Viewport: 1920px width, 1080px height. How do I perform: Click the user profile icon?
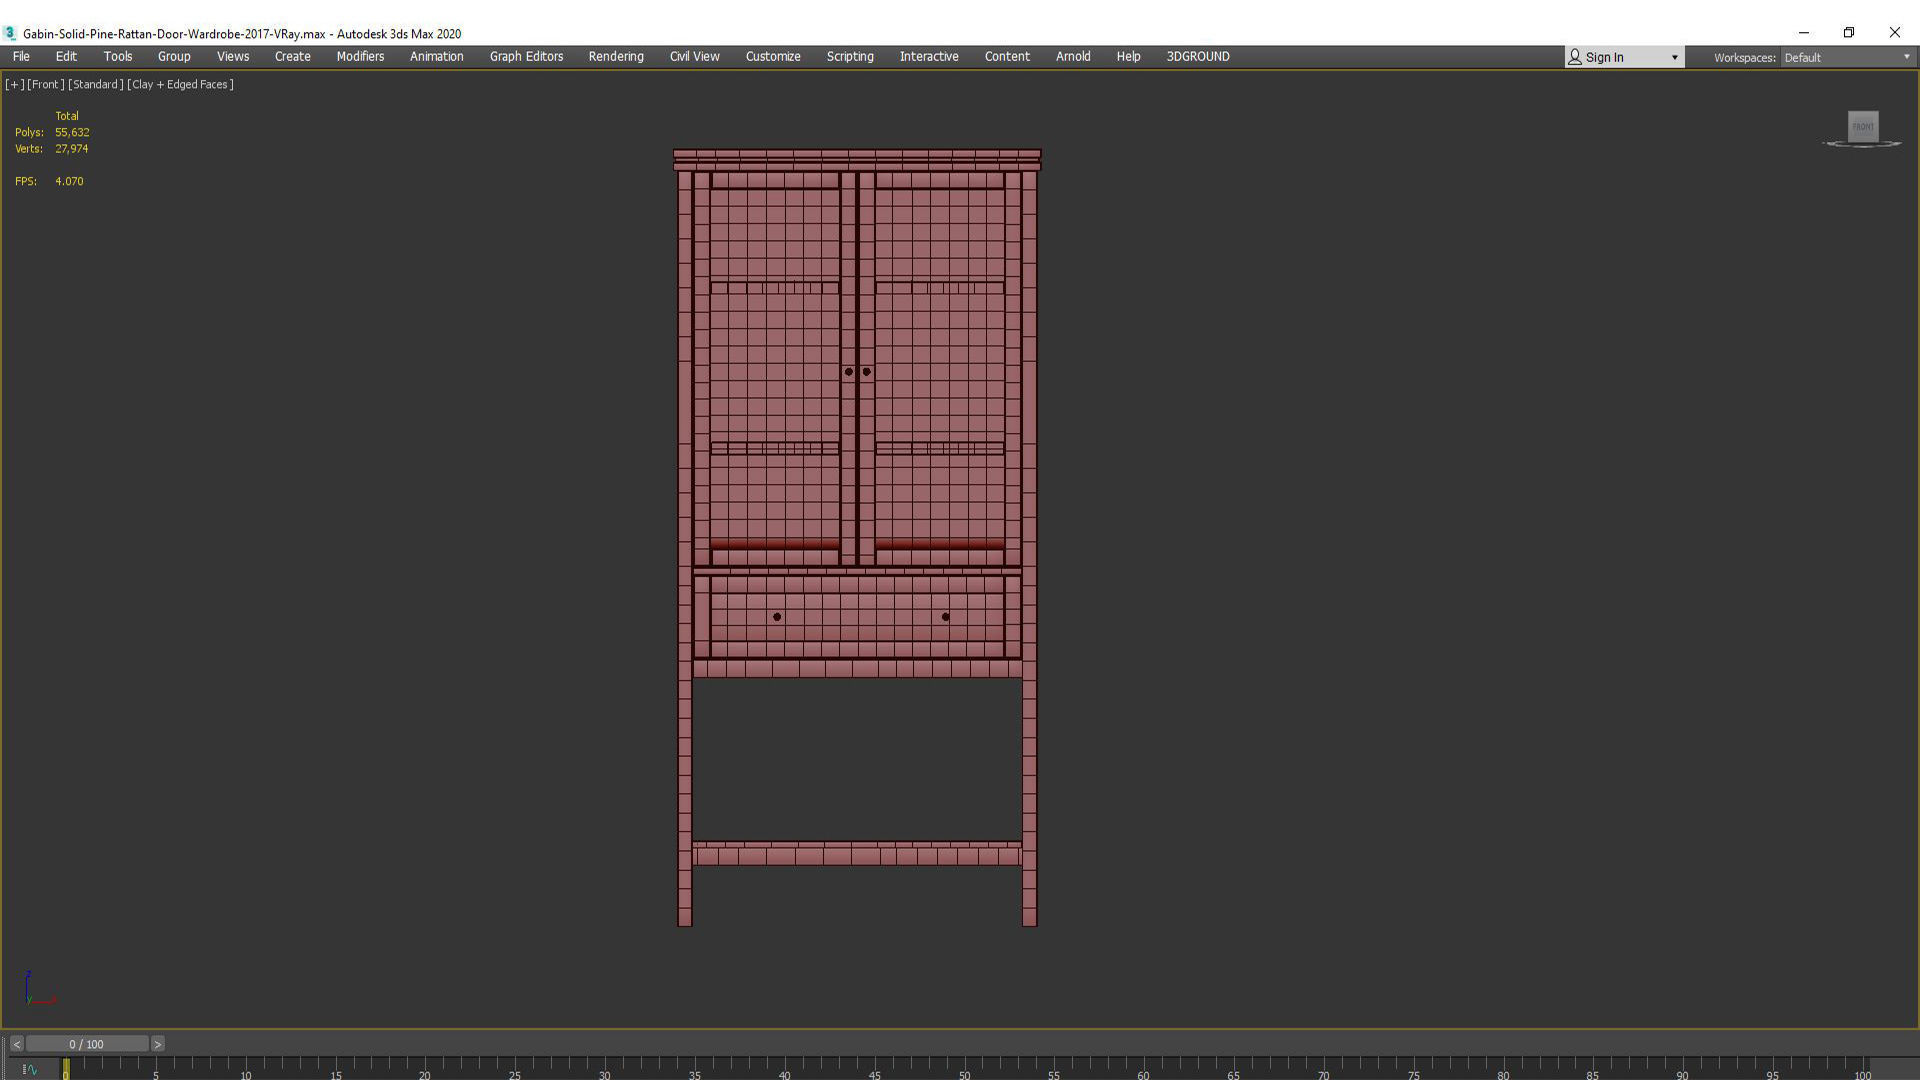1575,57
